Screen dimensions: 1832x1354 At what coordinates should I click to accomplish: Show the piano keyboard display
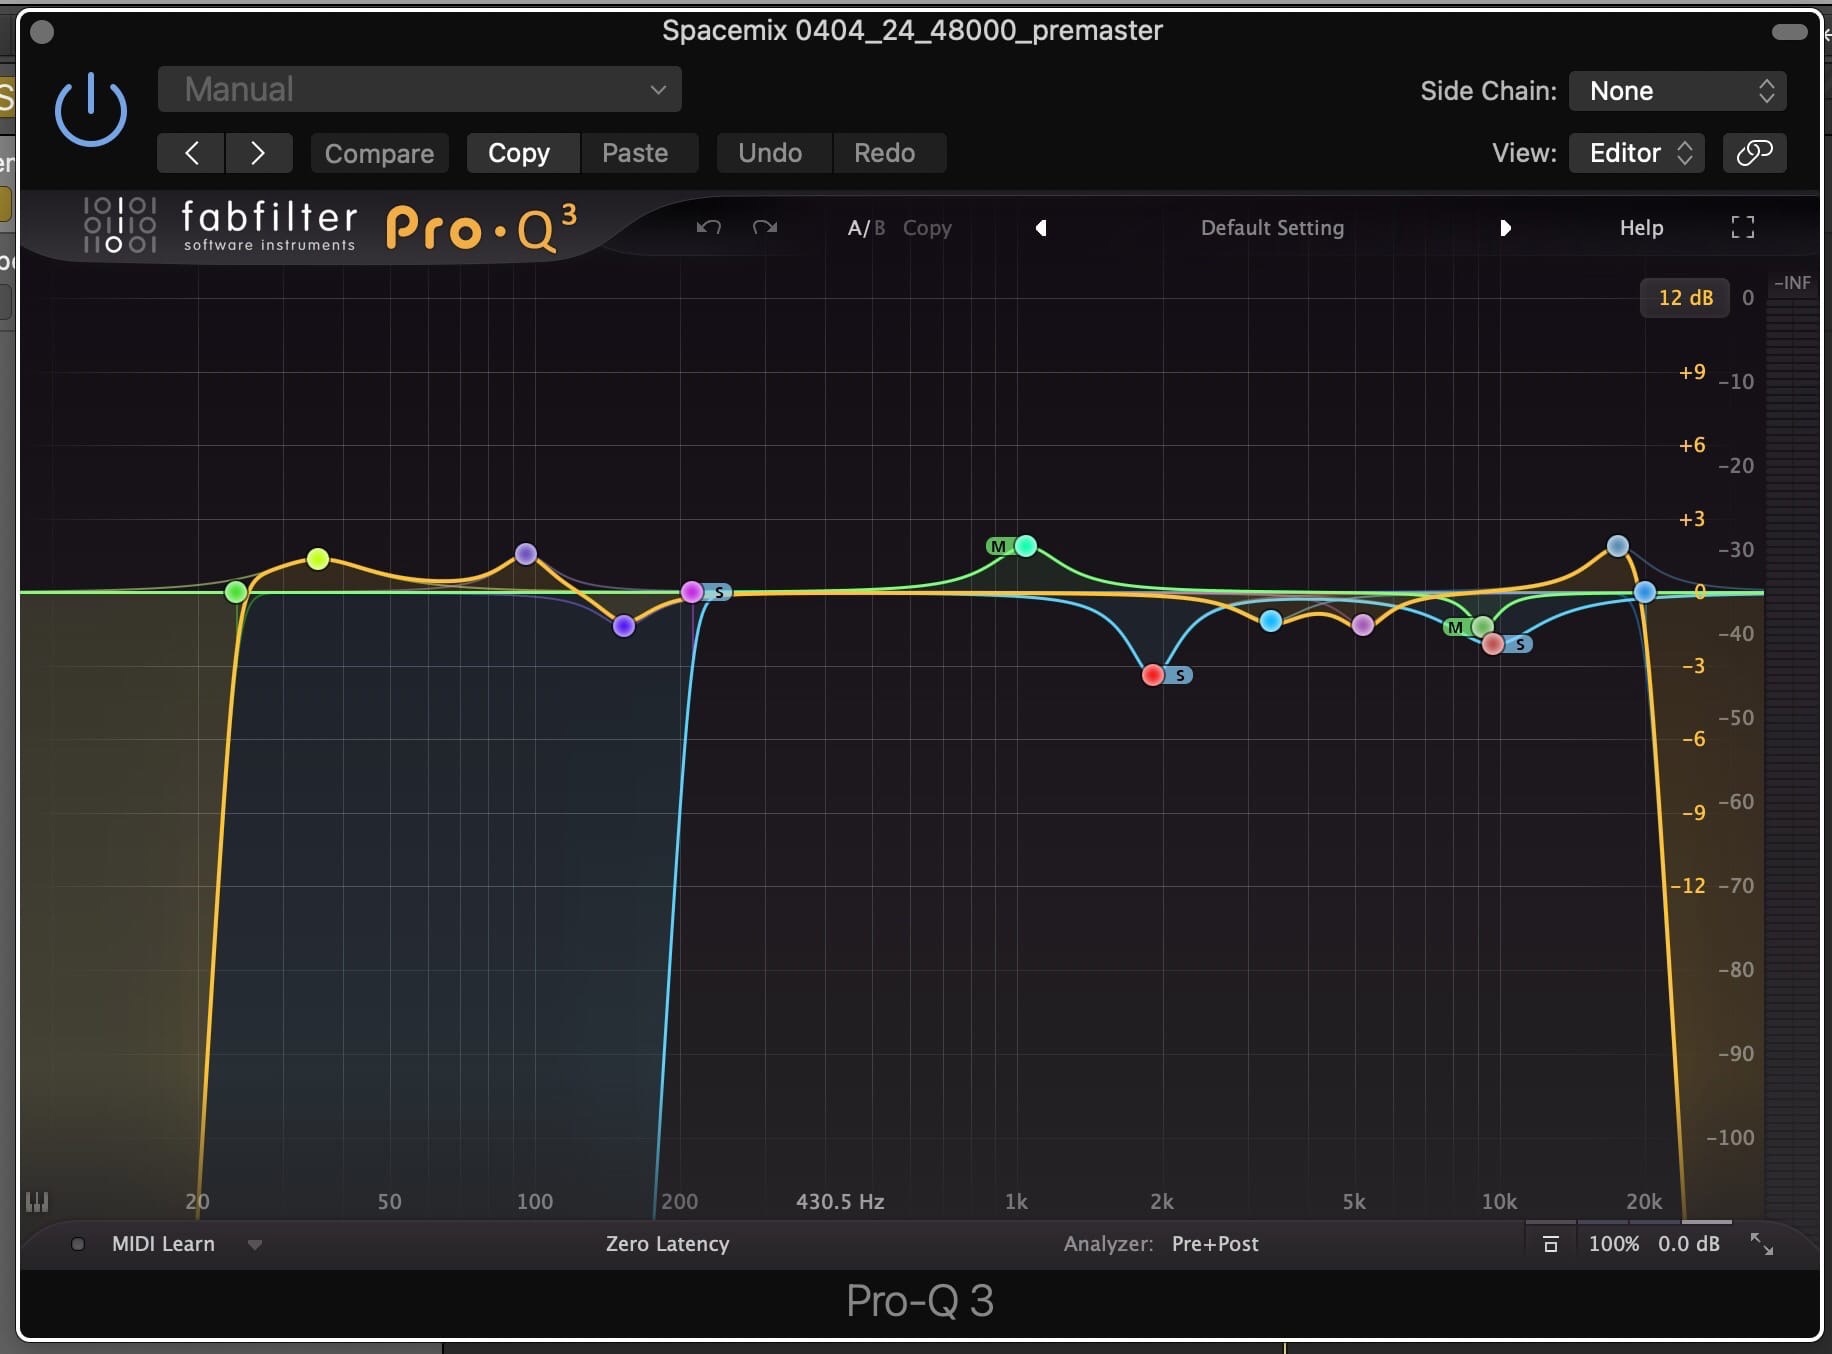[x=37, y=1201]
